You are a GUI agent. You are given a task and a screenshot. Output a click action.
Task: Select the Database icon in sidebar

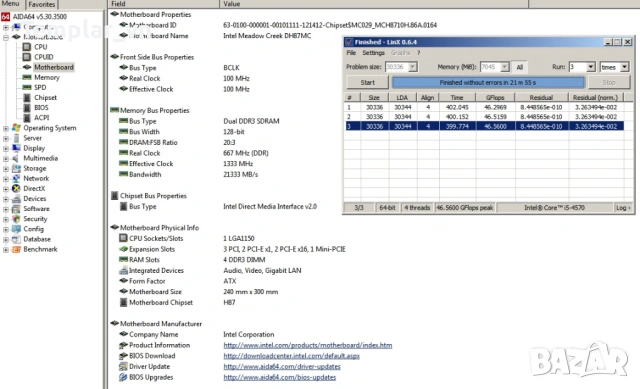tap(16, 239)
